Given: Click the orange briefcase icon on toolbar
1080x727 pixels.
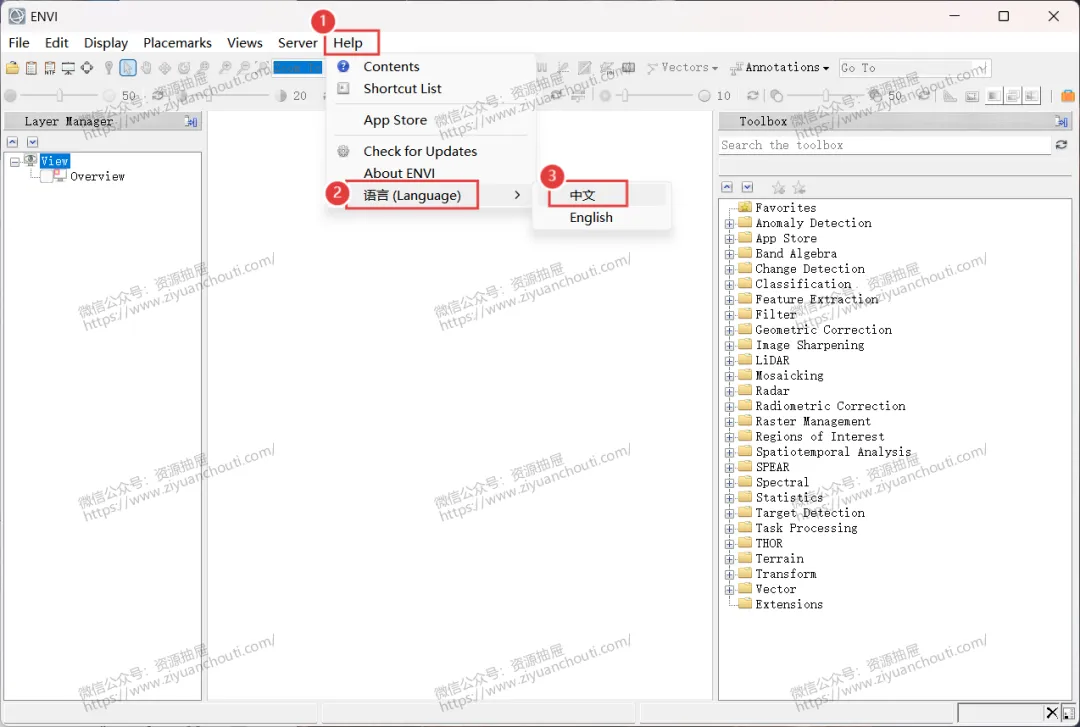Looking at the screenshot, I should (1068, 96).
